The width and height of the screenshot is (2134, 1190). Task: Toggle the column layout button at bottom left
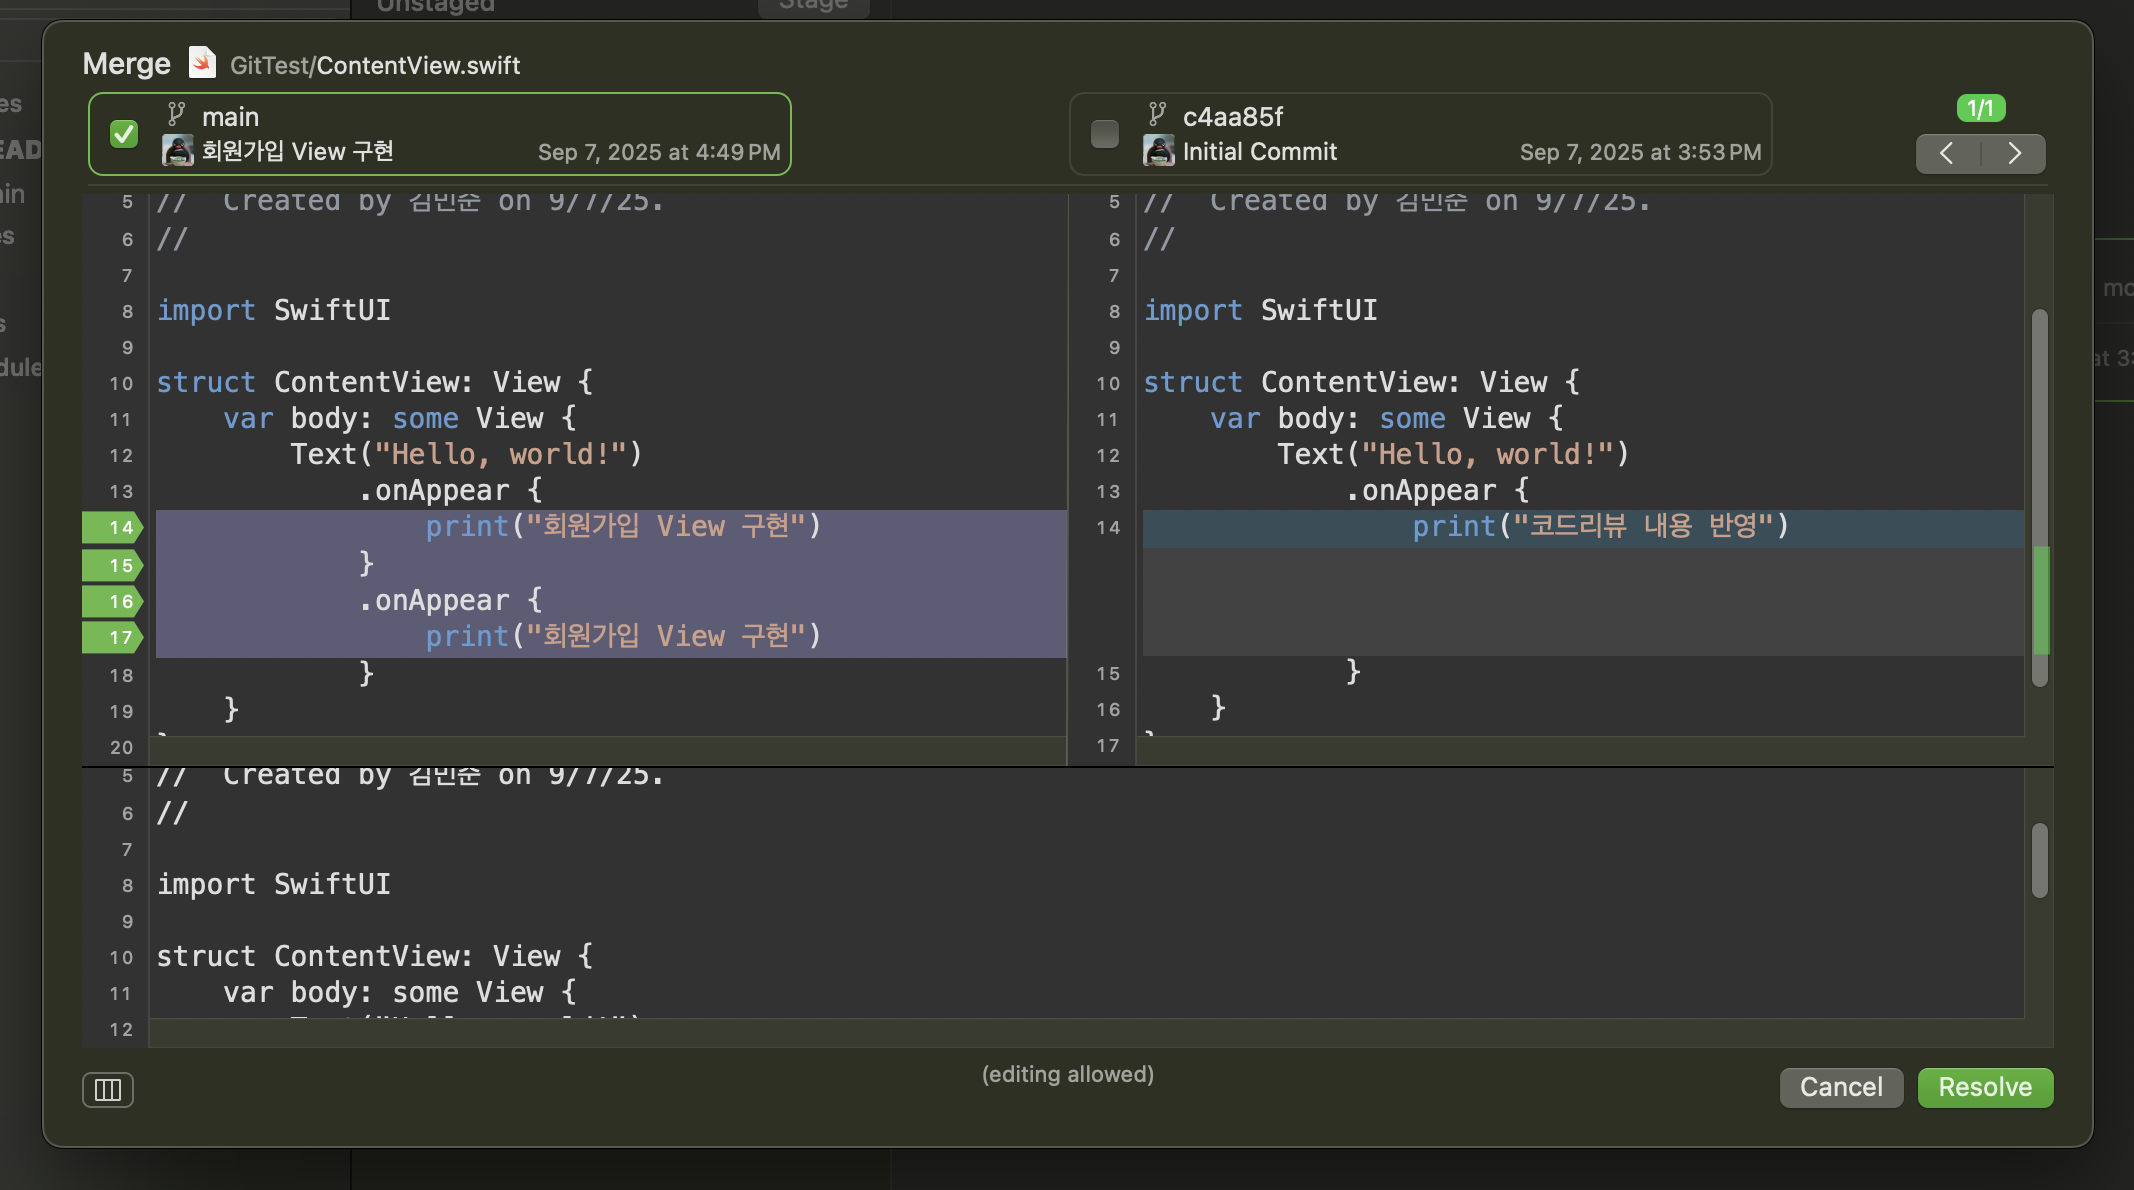(x=108, y=1089)
